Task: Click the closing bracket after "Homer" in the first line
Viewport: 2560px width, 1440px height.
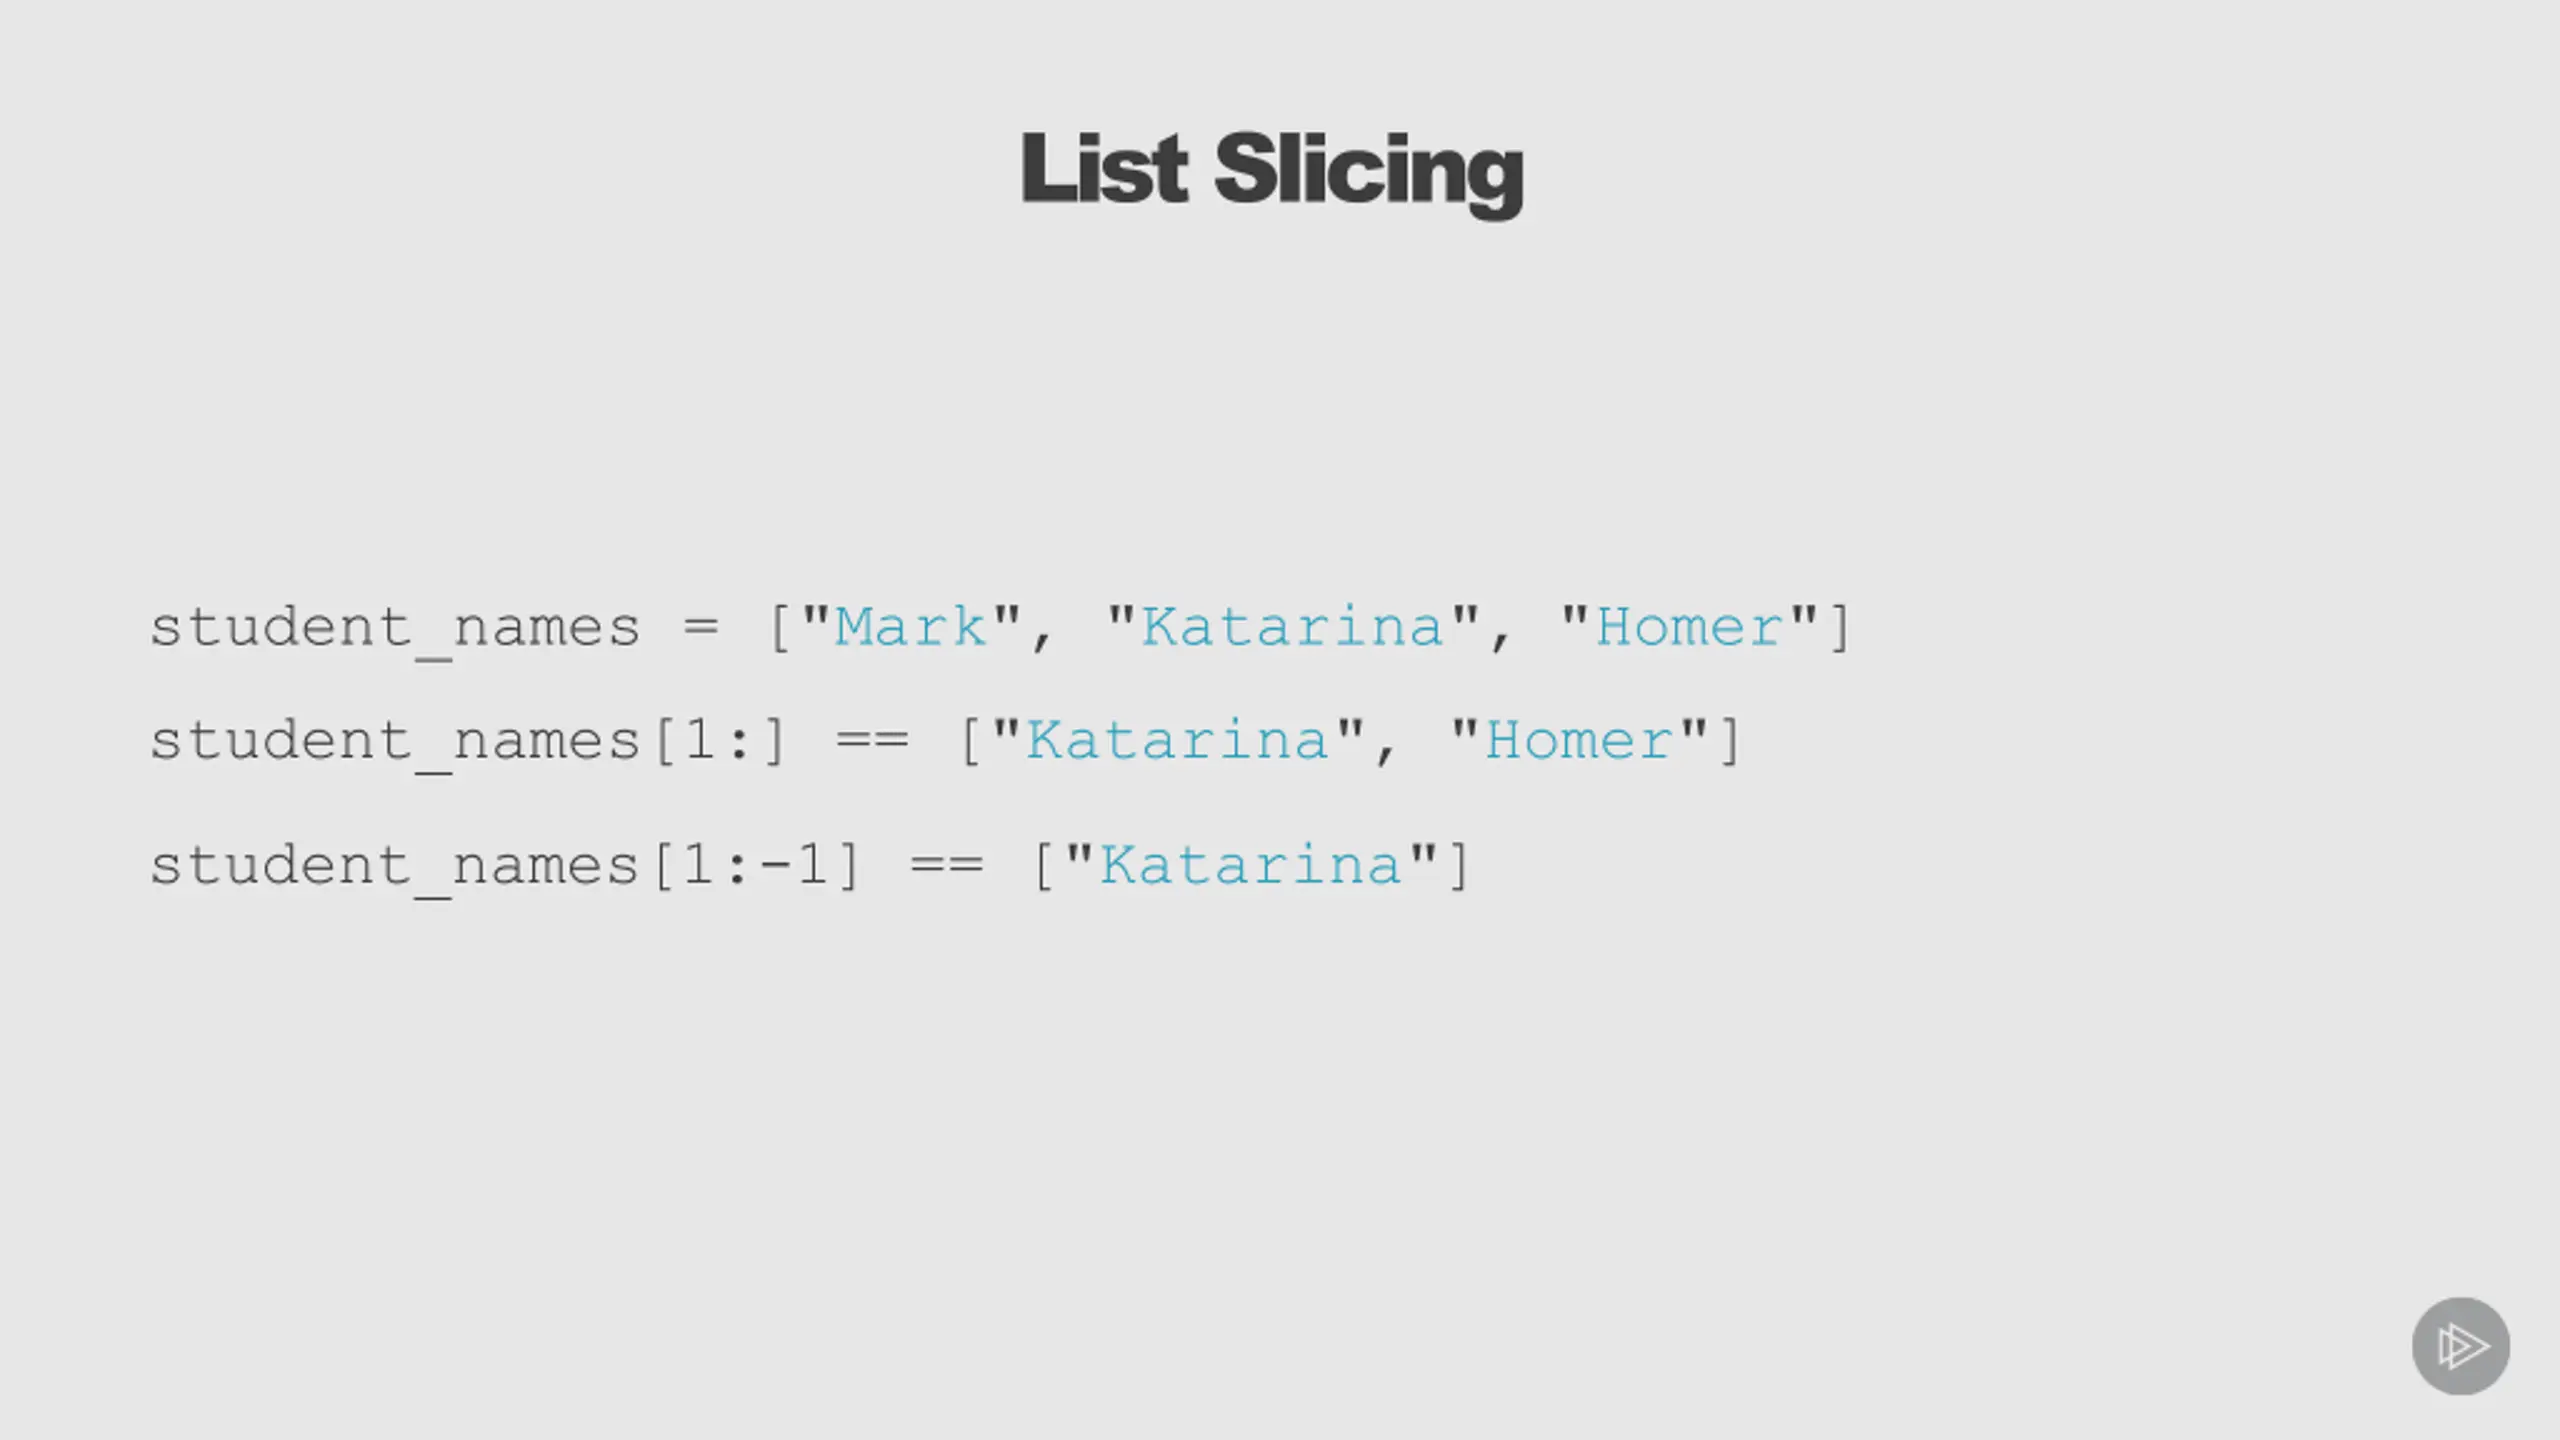Action: pyautogui.click(x=1840, y=628)
